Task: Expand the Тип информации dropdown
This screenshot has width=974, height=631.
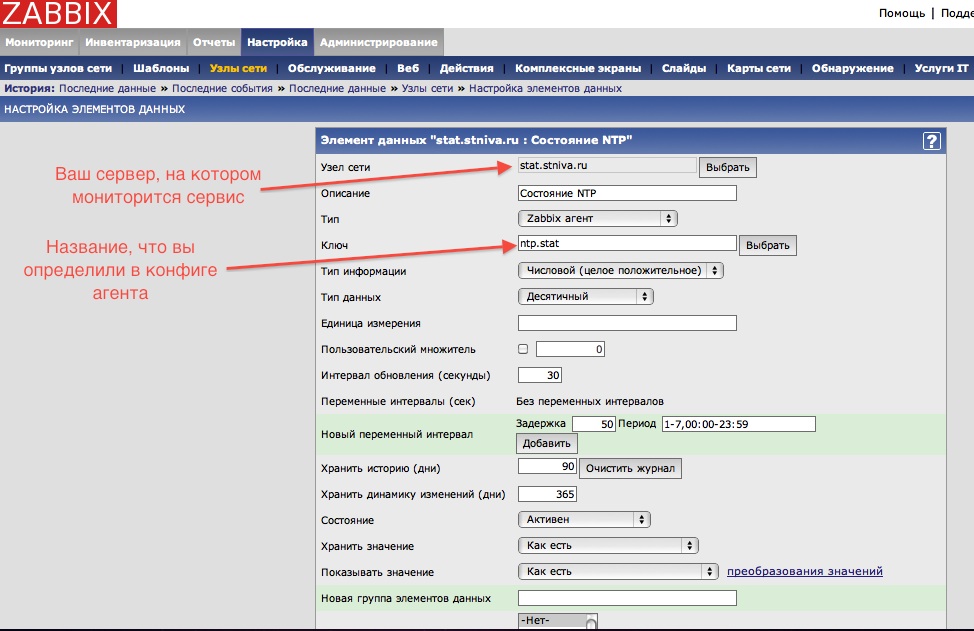Action: [621, 270]
